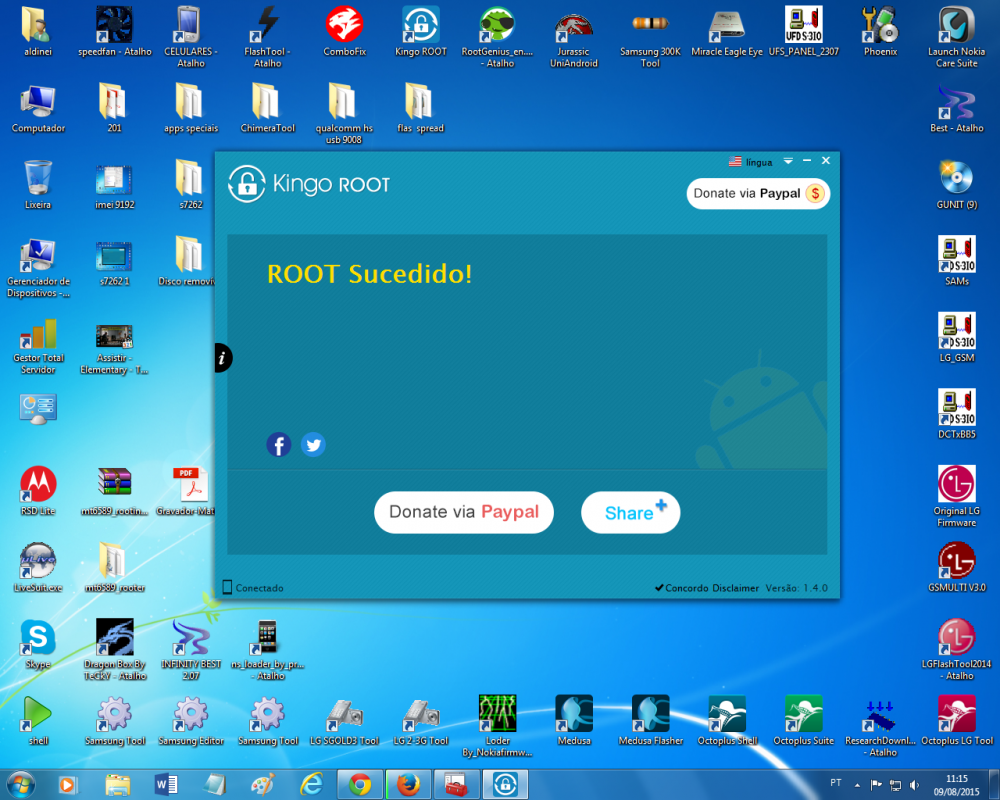Select the FlashTool - Atalho icon
The image size is (1000, 800).
[x=268, y=37]
